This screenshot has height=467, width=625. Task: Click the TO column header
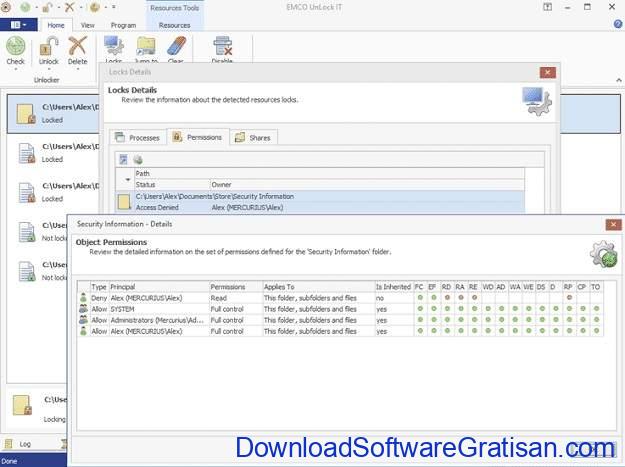click(x=596, y=287)
